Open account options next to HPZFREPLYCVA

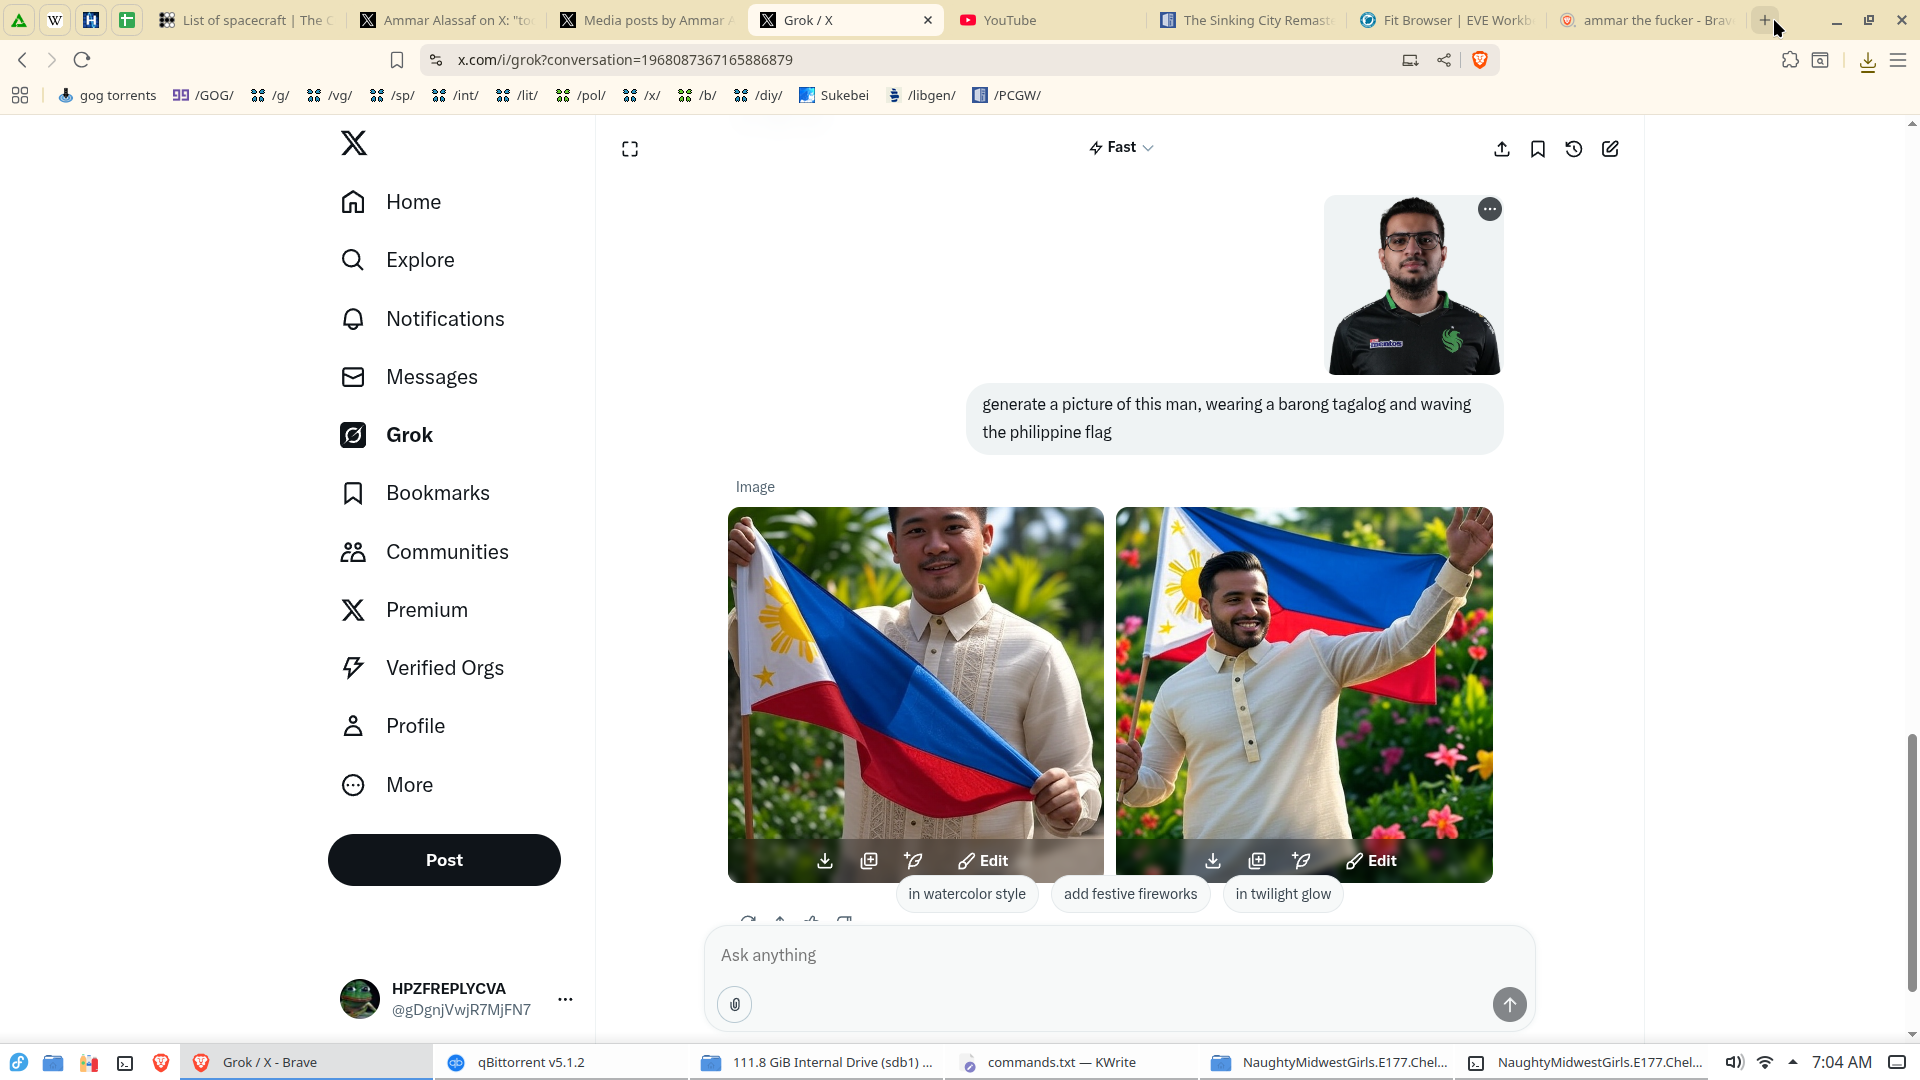pos(565,999)
